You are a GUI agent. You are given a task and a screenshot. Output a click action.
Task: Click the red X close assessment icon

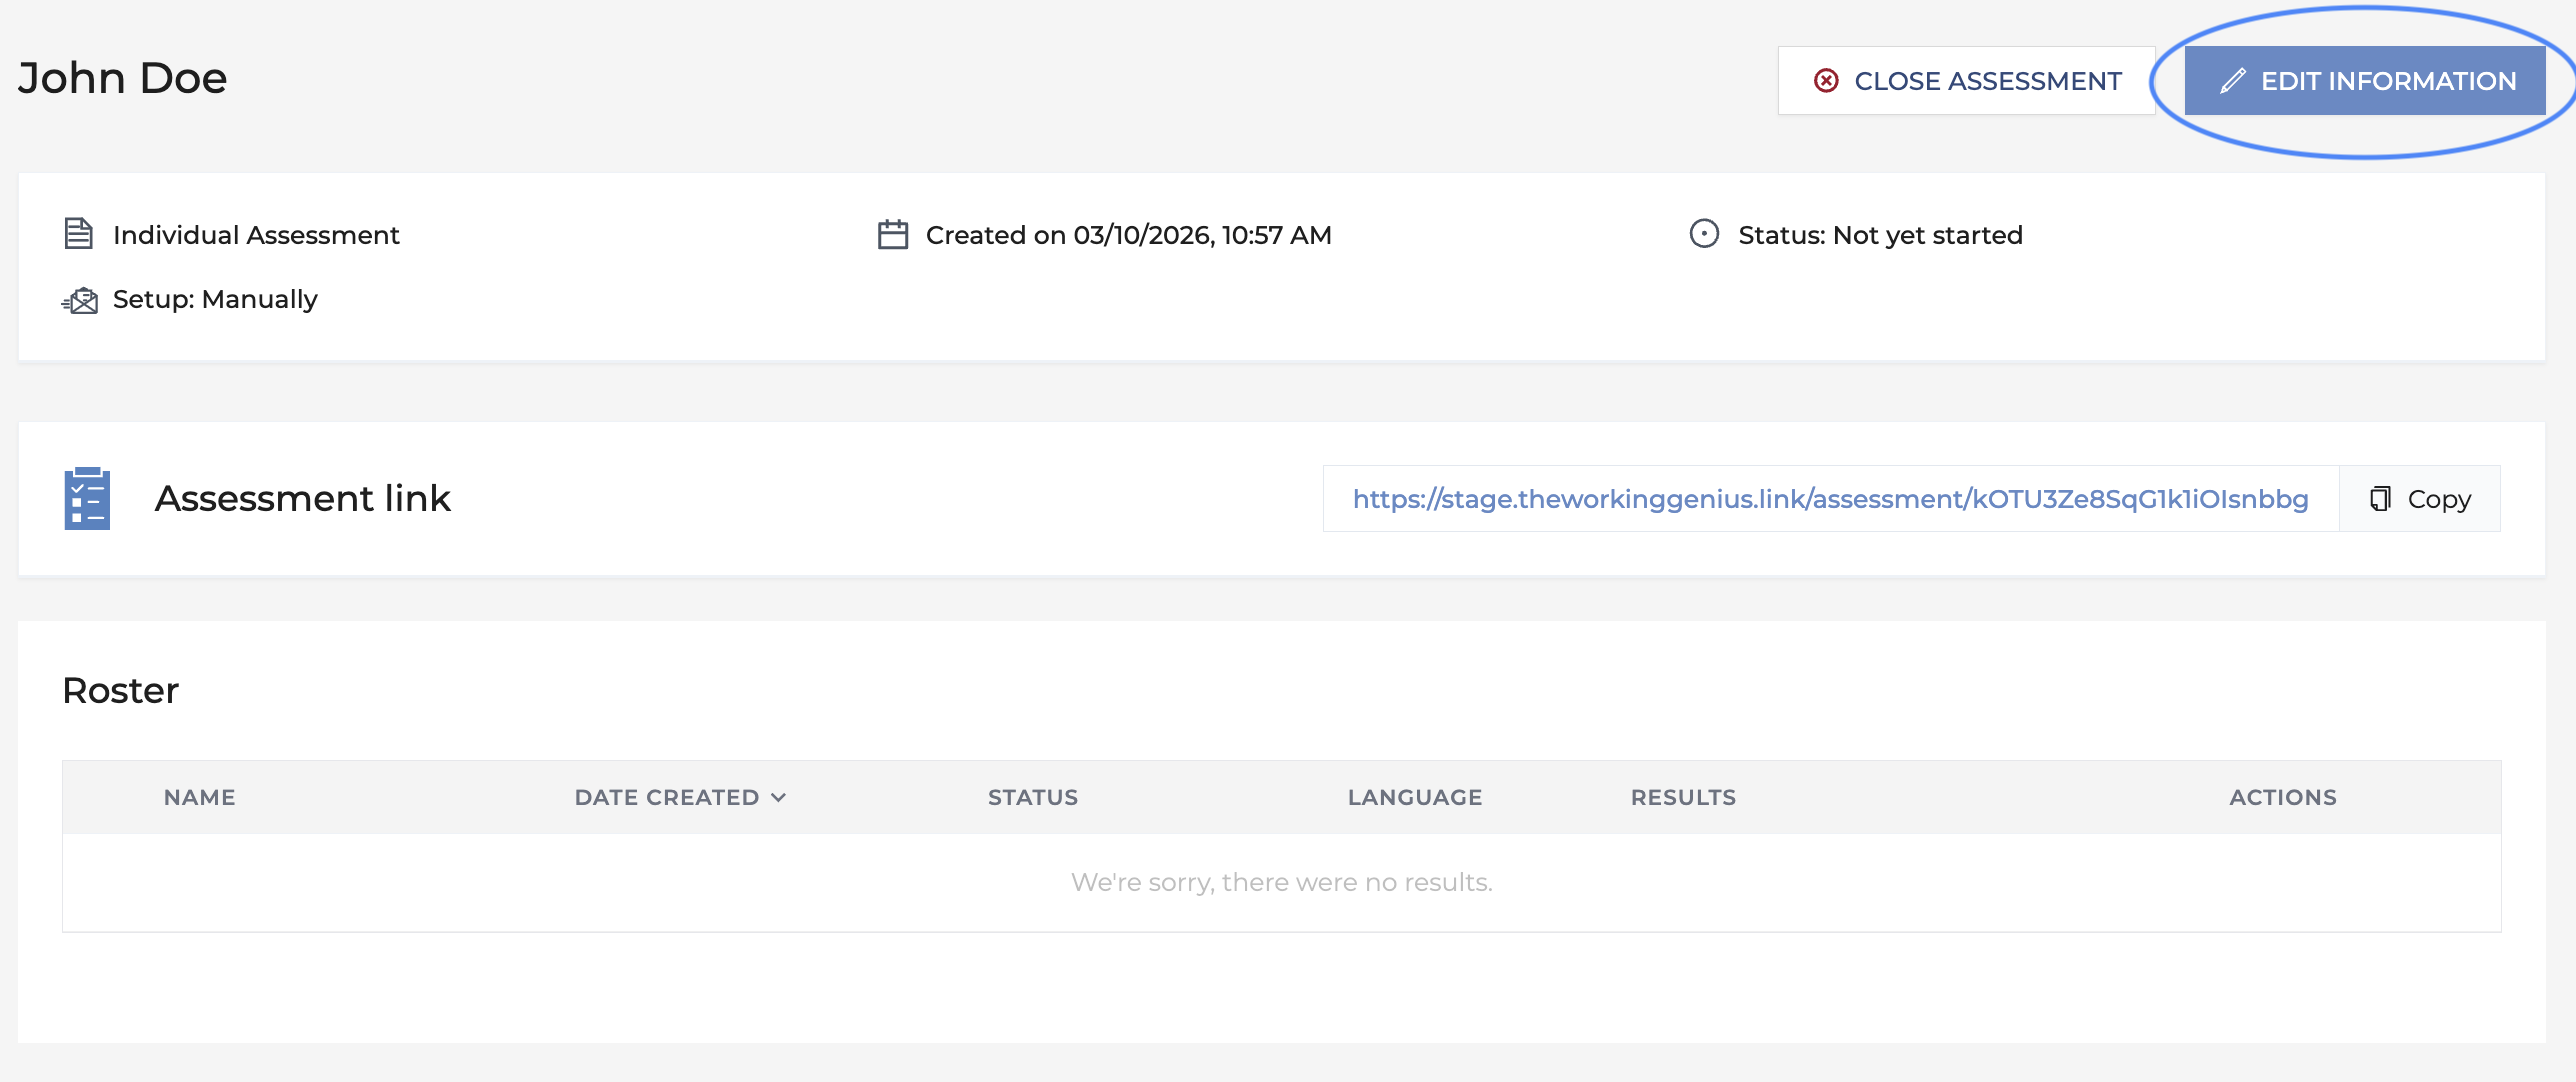[x=1826, y=81]
